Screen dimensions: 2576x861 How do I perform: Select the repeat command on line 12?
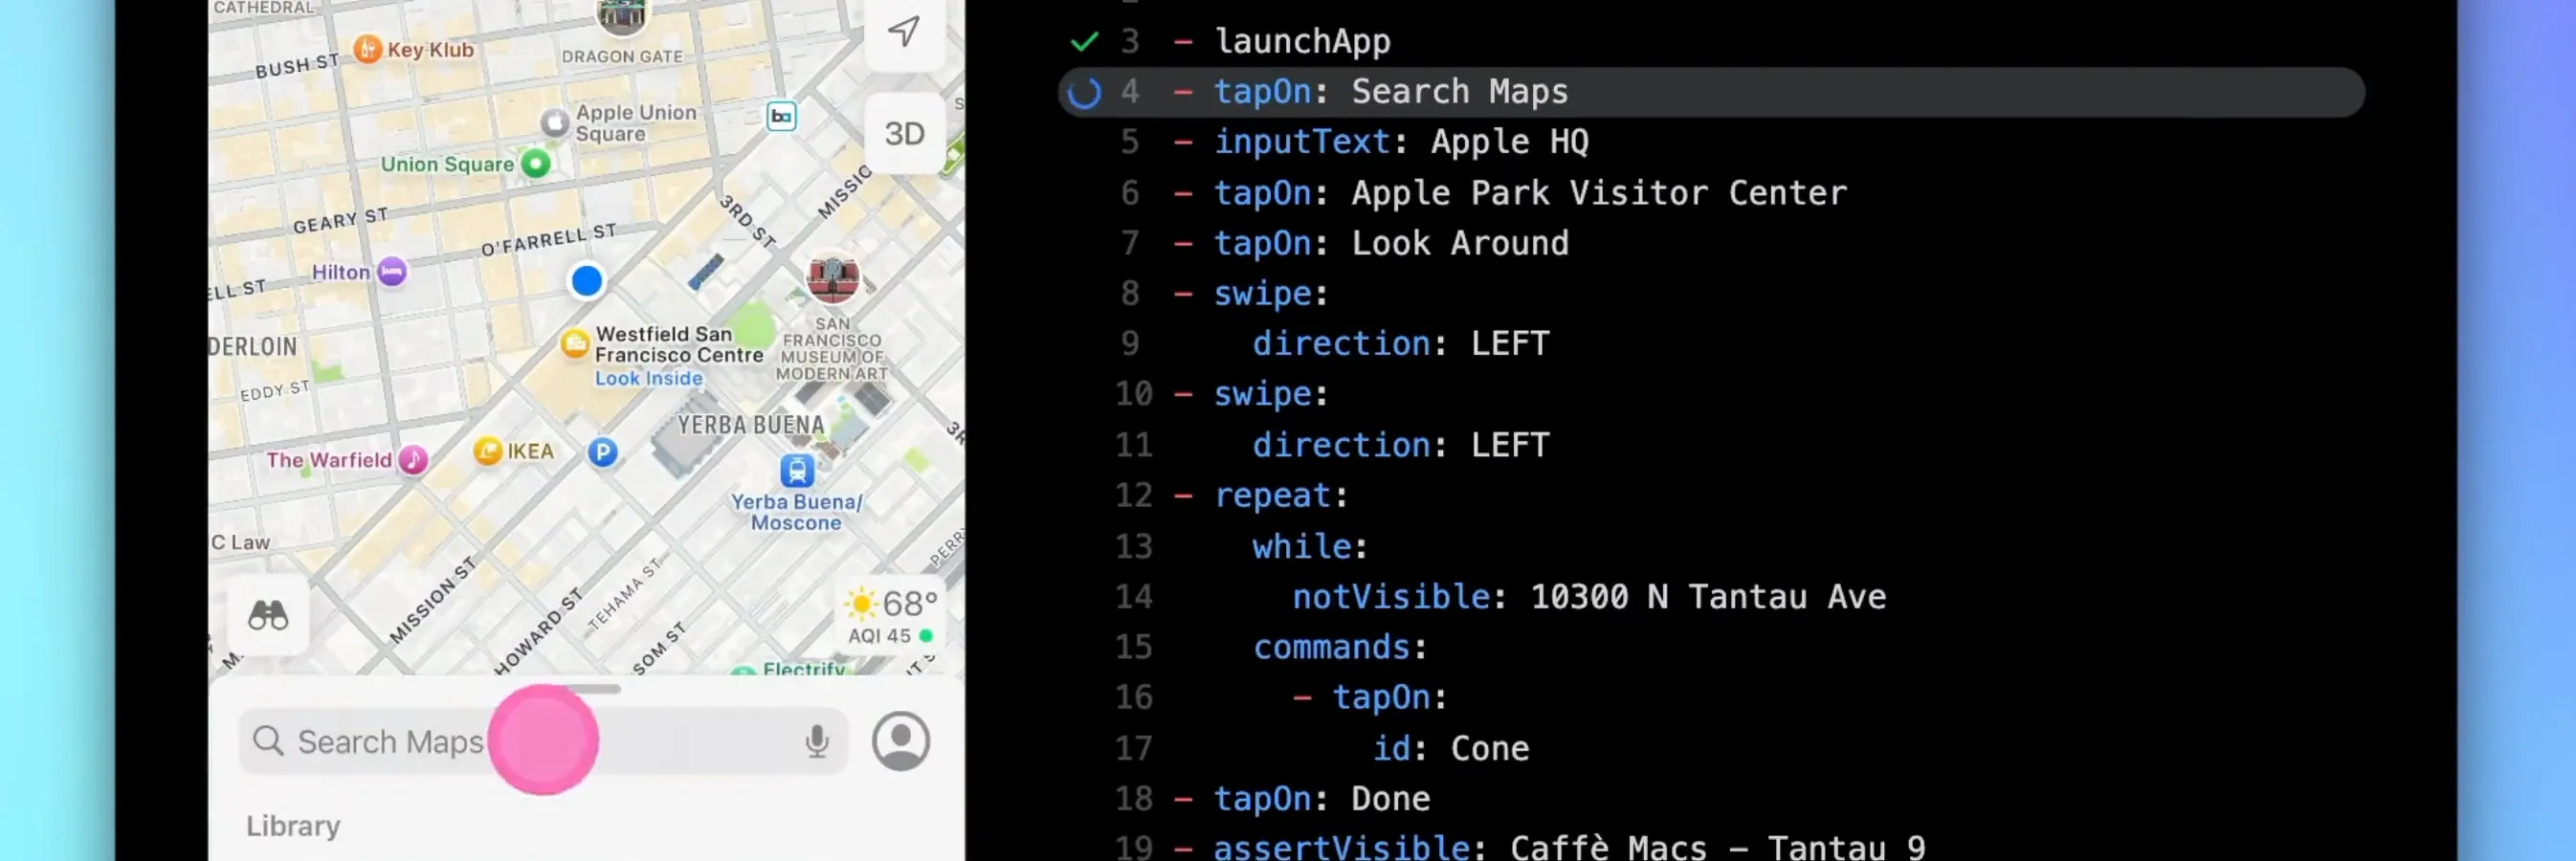pyautogui.click(x=1272, y=495)
